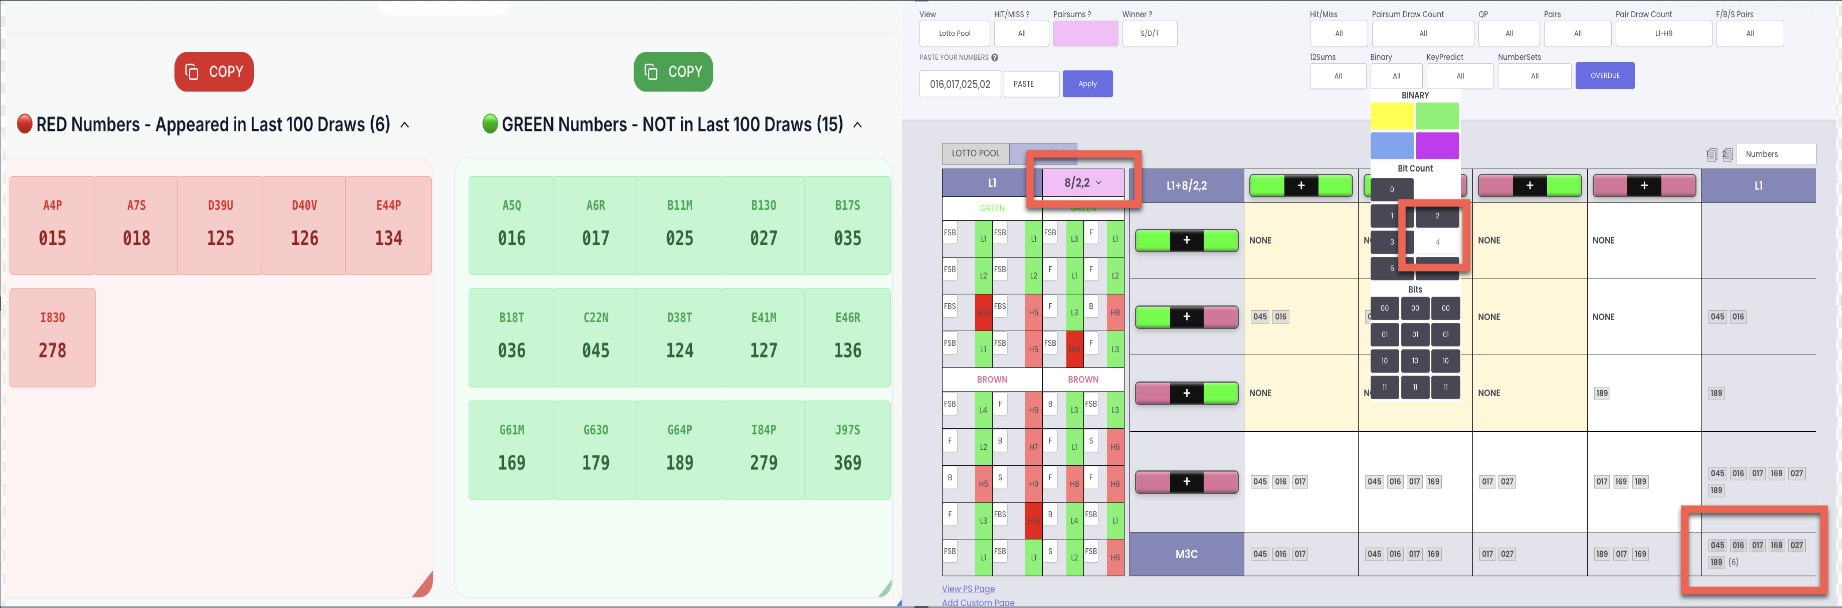Click the plus on the pink-green bar in the header row
1842x608 pixels.
click(x=1529, y=185)
